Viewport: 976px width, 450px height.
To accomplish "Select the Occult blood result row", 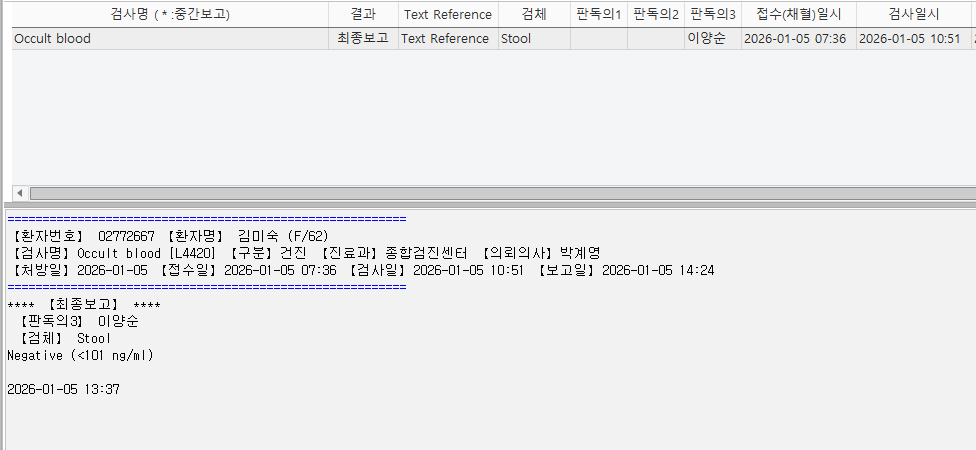I will point(494,39).
